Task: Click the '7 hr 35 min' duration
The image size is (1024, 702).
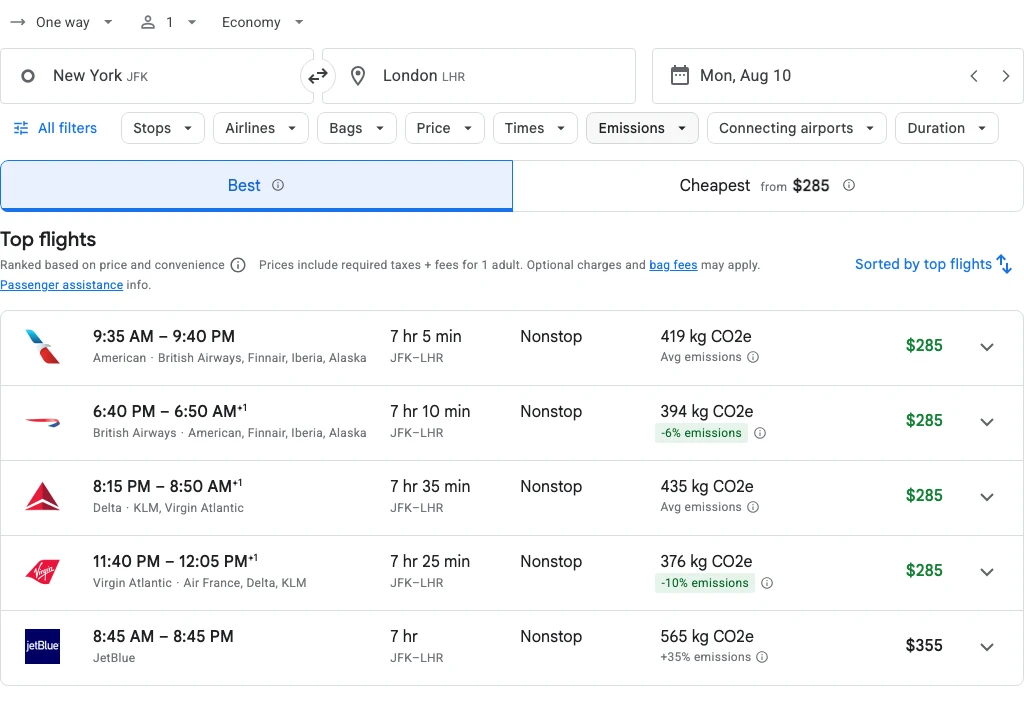Action: 430,487
